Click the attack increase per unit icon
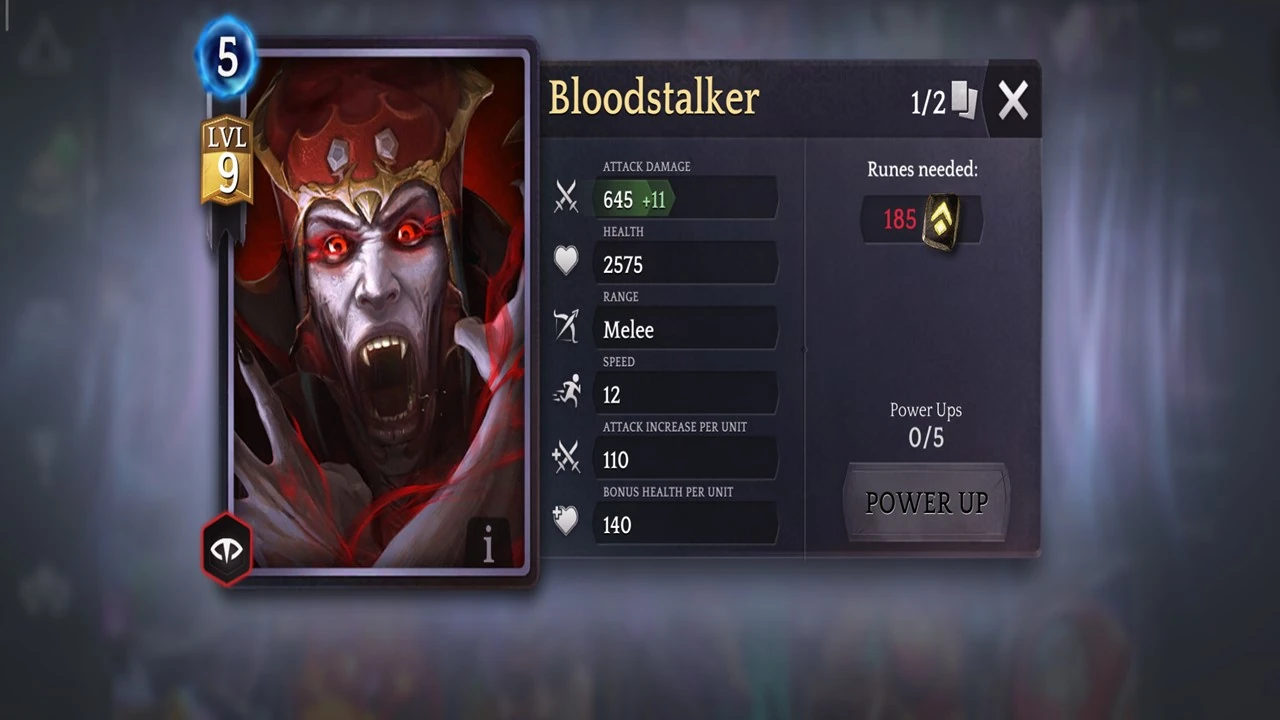 pos(566,458)
